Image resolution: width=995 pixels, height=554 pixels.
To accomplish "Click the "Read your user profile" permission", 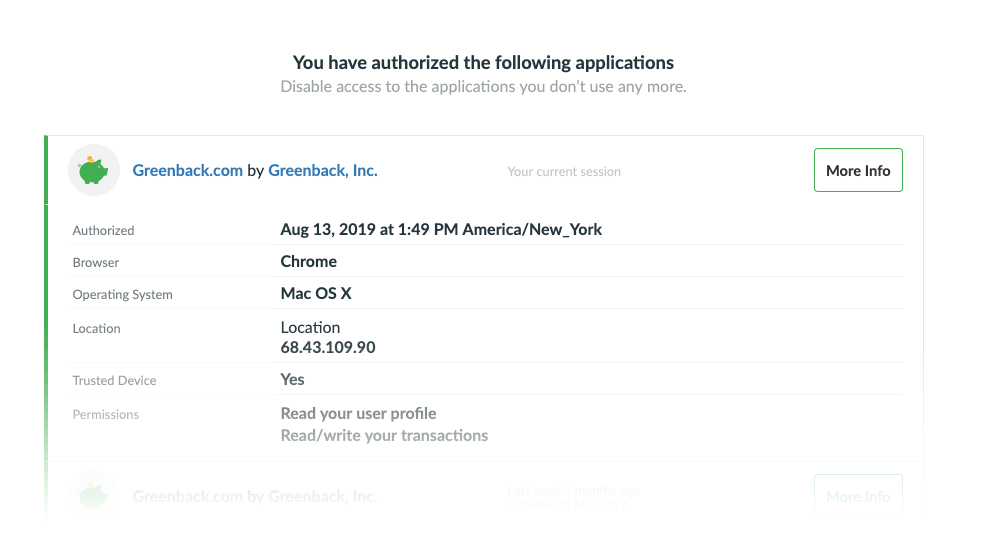I will coord(358,414).
